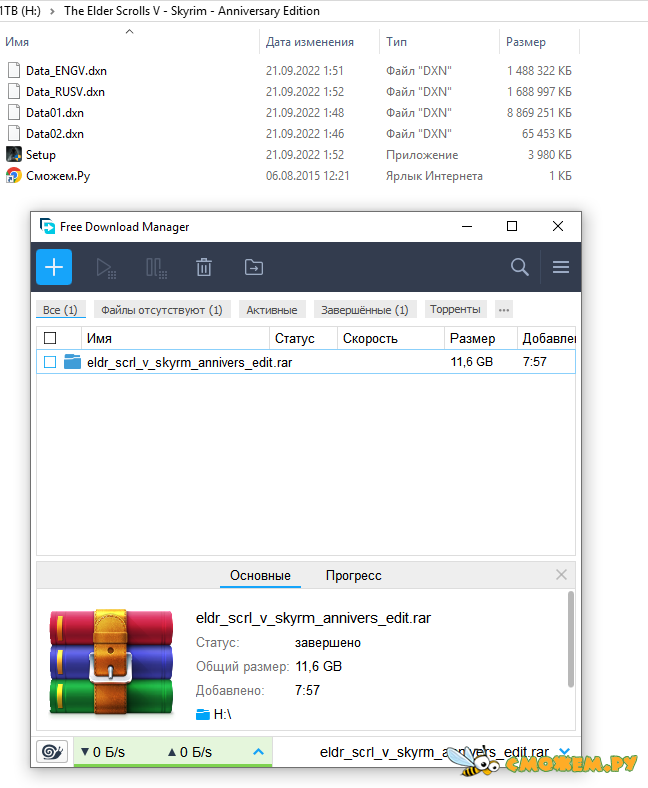Click 8 869 251 КБ size cell

[x=539, y=113]
